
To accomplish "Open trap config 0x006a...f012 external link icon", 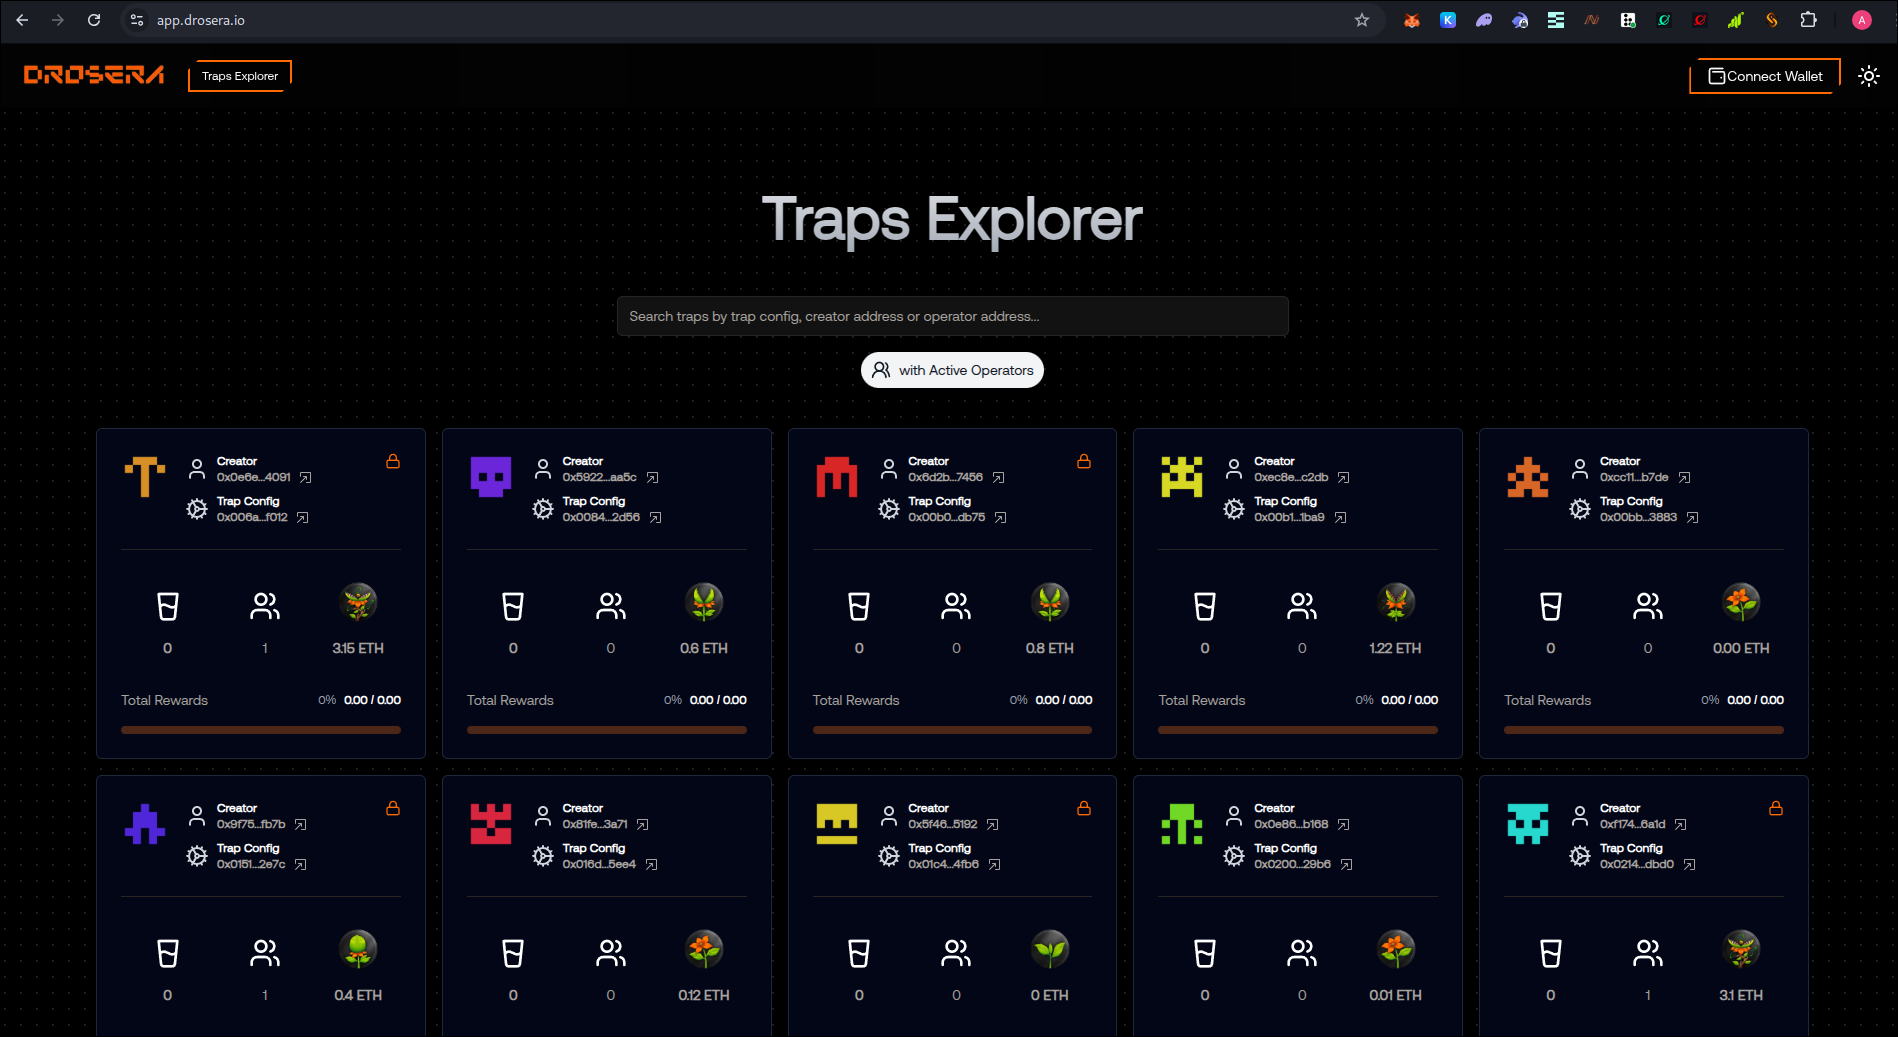I will [303, 518].
